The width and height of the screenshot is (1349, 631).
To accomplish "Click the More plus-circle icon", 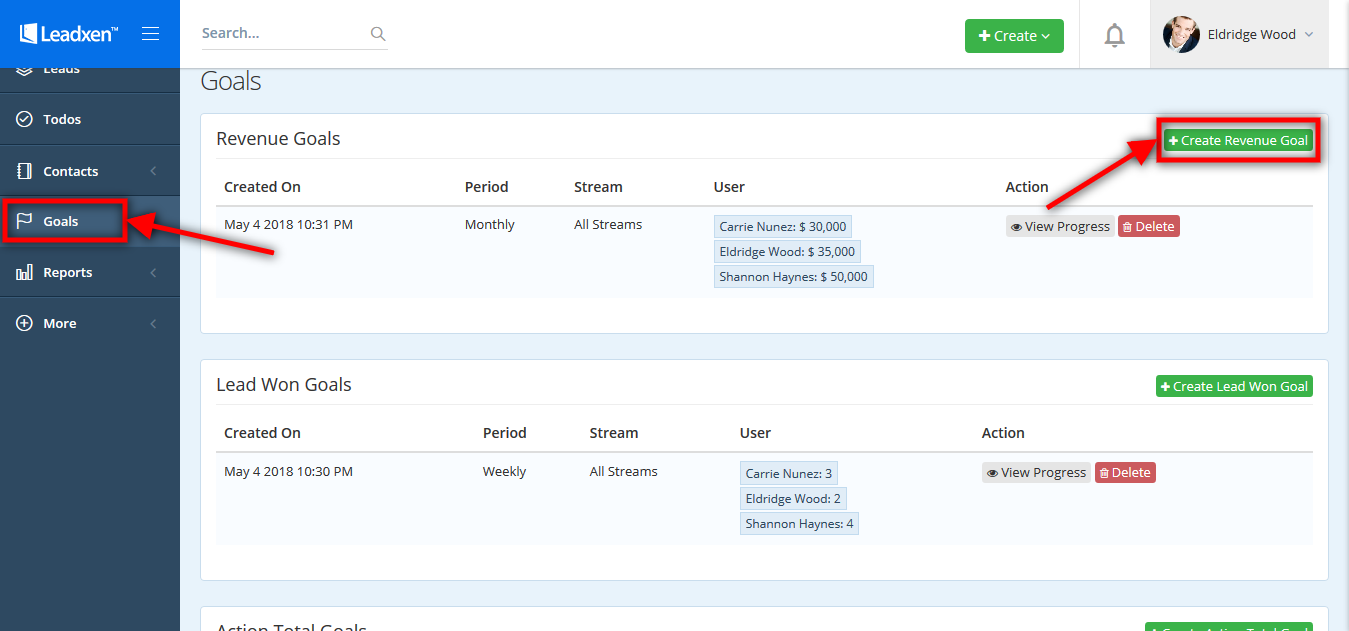I will (25, 323).
